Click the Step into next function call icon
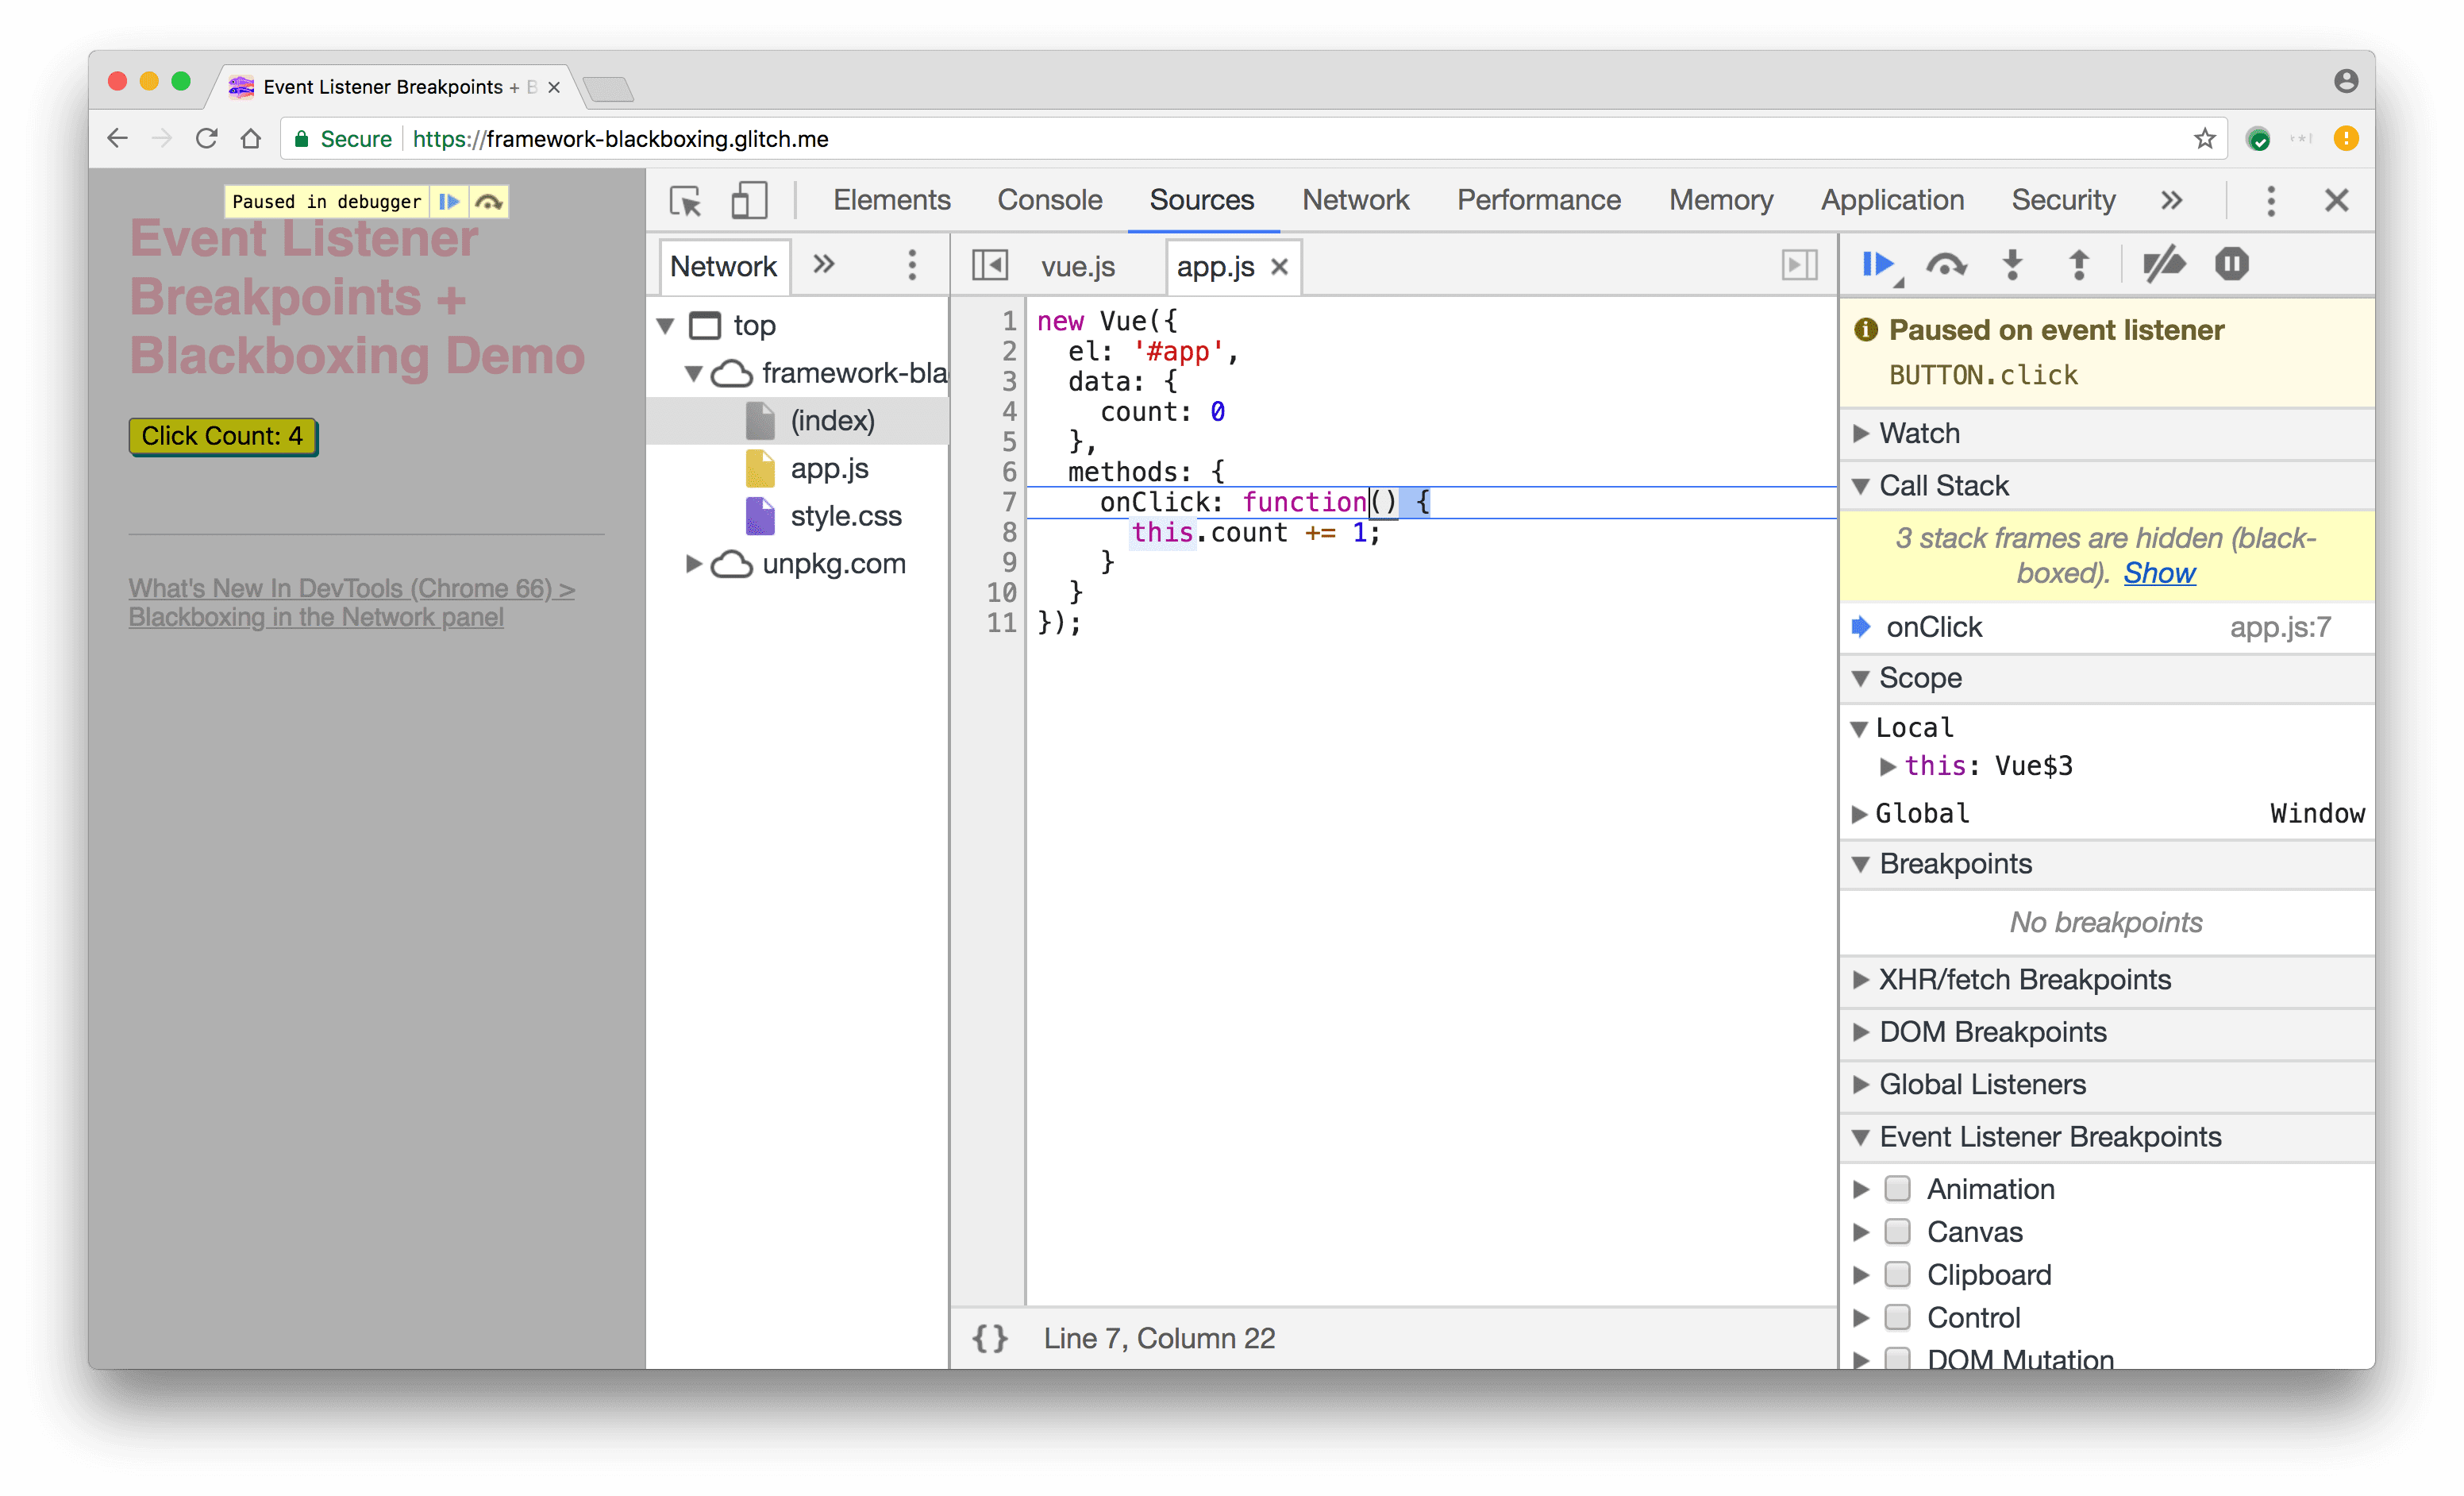Screen dimensions: 2464x1496 pos(2010,264)
